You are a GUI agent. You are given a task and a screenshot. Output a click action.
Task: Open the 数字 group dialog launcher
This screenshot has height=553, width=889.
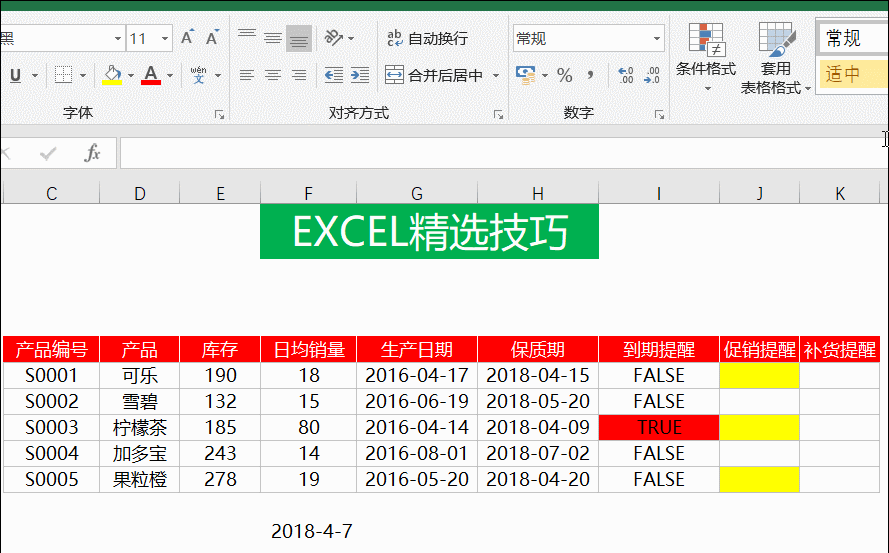click(x=659, y=115)
